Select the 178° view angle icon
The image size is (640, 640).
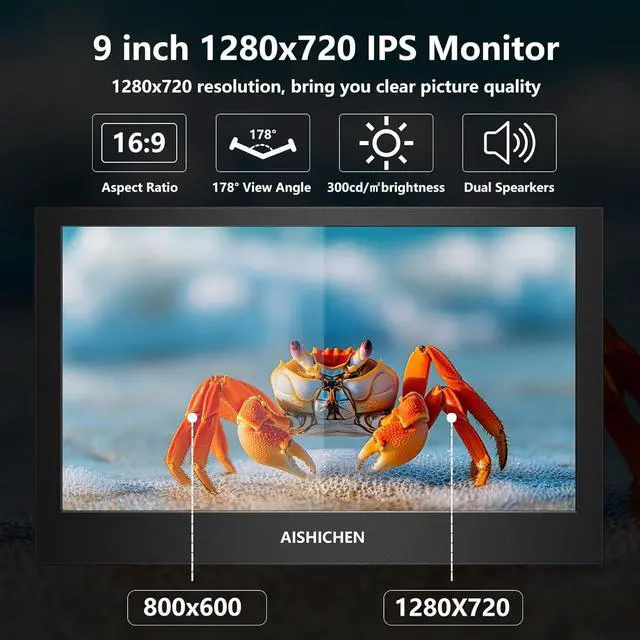263,143
